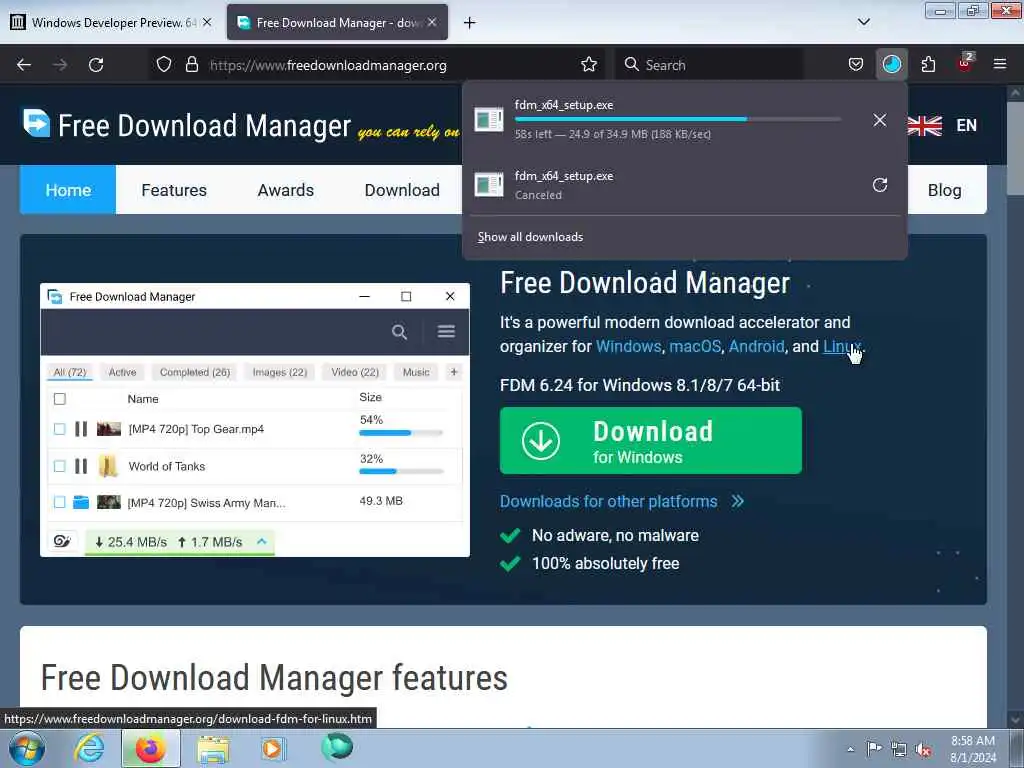Close the Free Download Manager tab

[432, 22]
